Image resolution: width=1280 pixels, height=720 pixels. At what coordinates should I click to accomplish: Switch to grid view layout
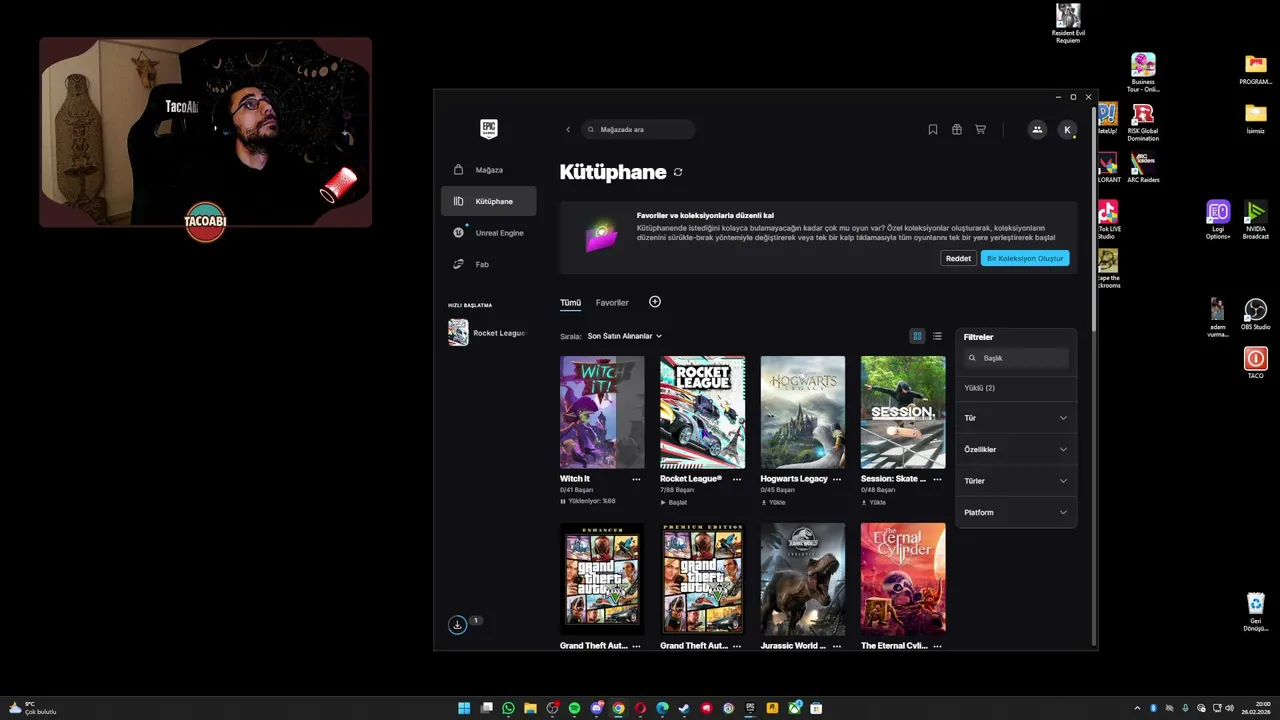[917, 336]
